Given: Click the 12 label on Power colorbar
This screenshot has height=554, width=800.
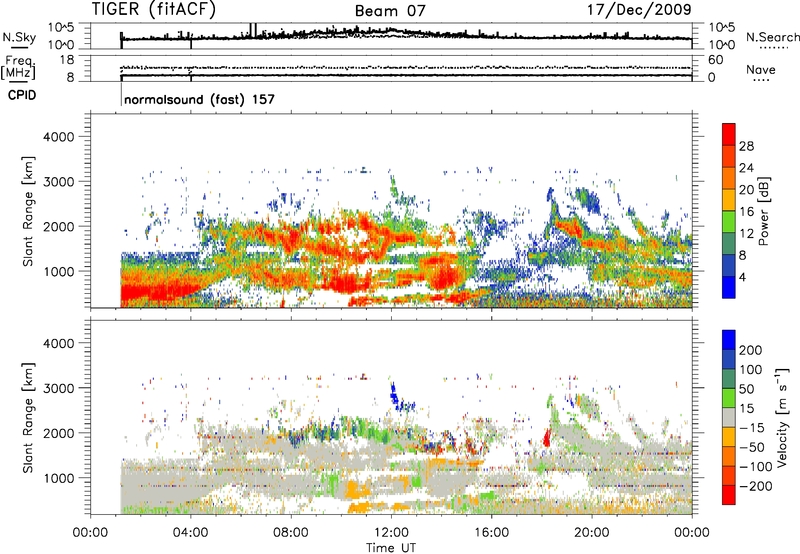Looking at the screenshot, I should coord(746,233).
